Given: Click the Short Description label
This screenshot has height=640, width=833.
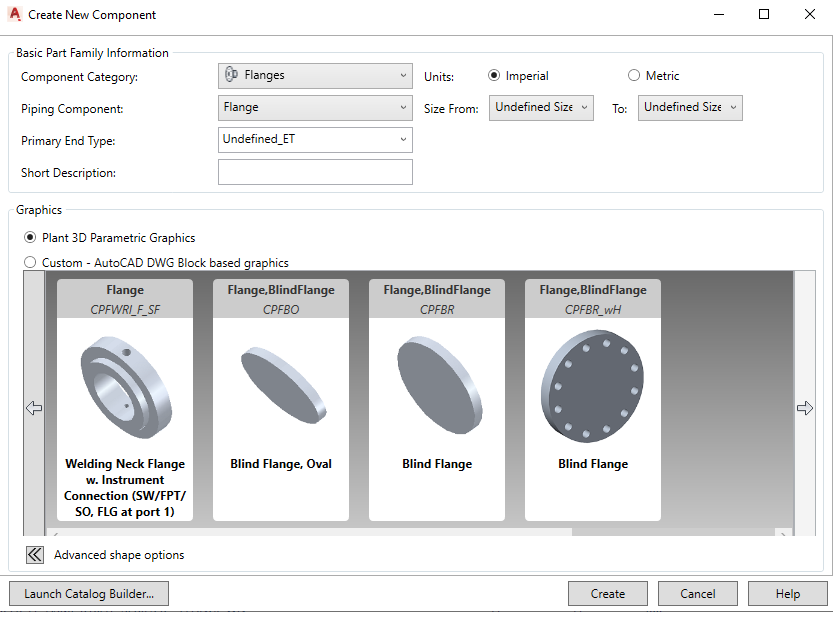Looking at the screenshot, I should 68,173.
